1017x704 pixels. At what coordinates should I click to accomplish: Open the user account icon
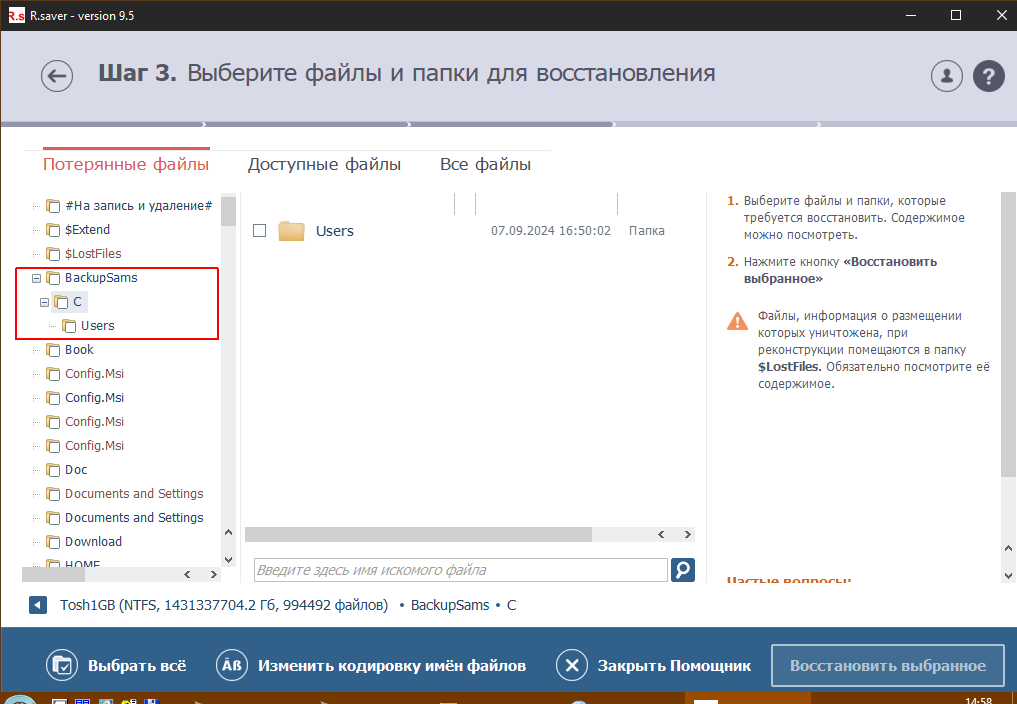(x=946, y=76)
